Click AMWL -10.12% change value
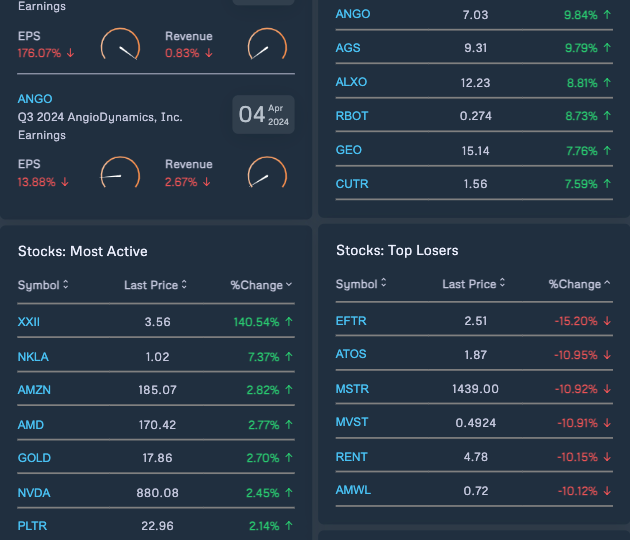The image size is (630, 540). [x=584, y=491]
